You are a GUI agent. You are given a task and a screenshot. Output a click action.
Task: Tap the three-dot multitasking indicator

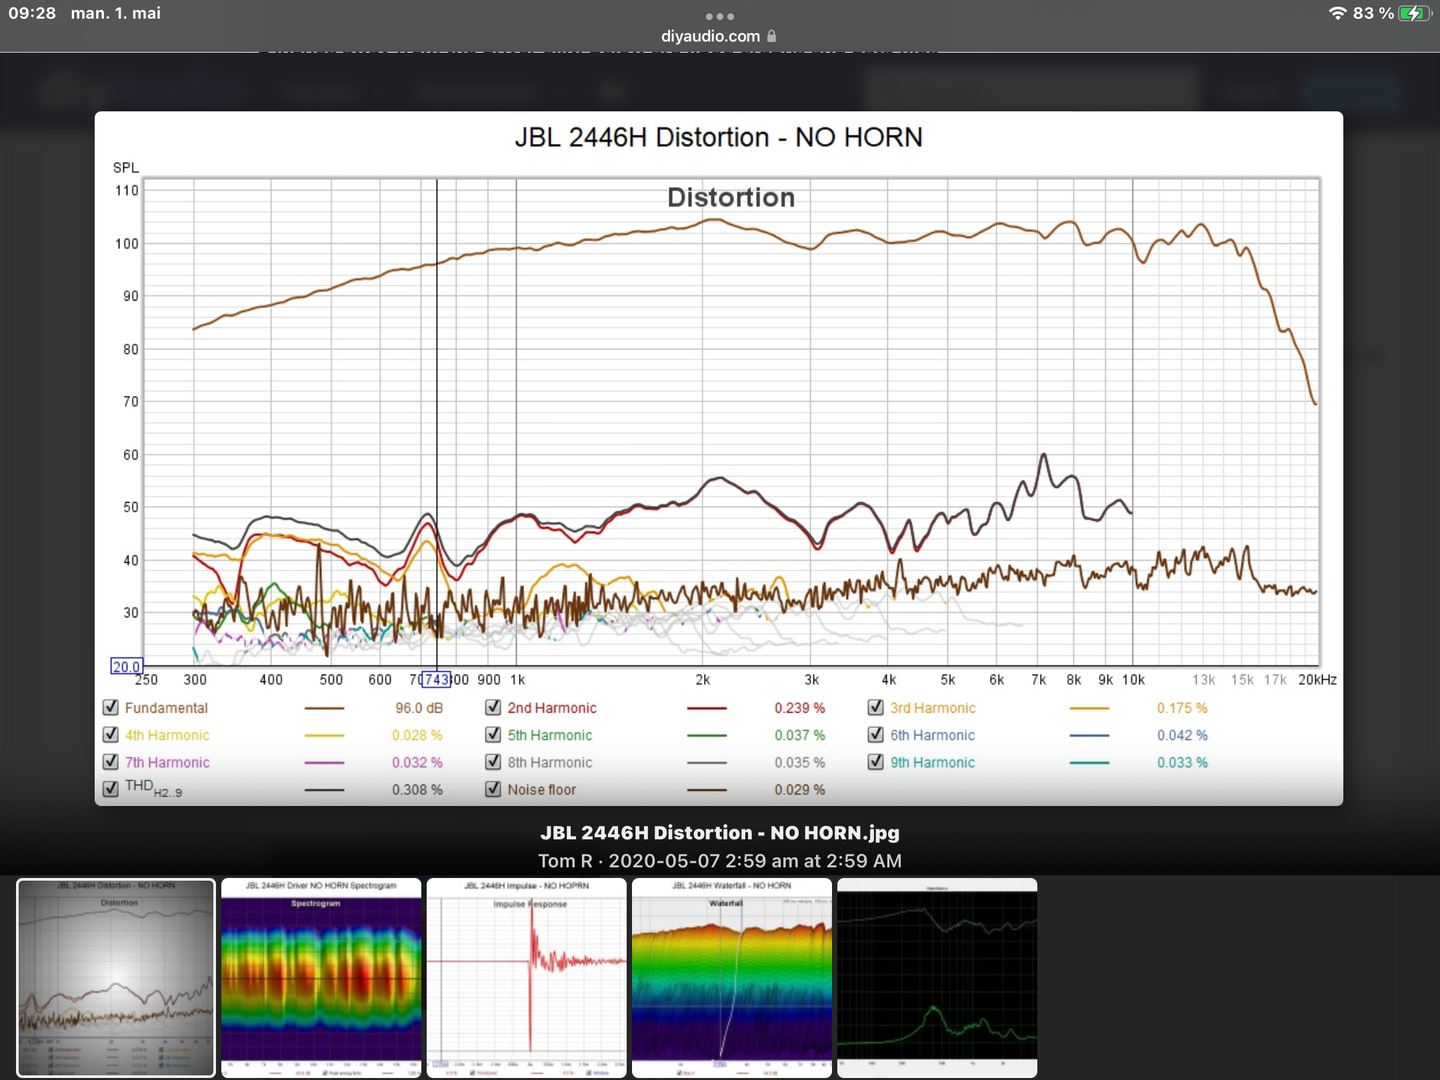719,16
